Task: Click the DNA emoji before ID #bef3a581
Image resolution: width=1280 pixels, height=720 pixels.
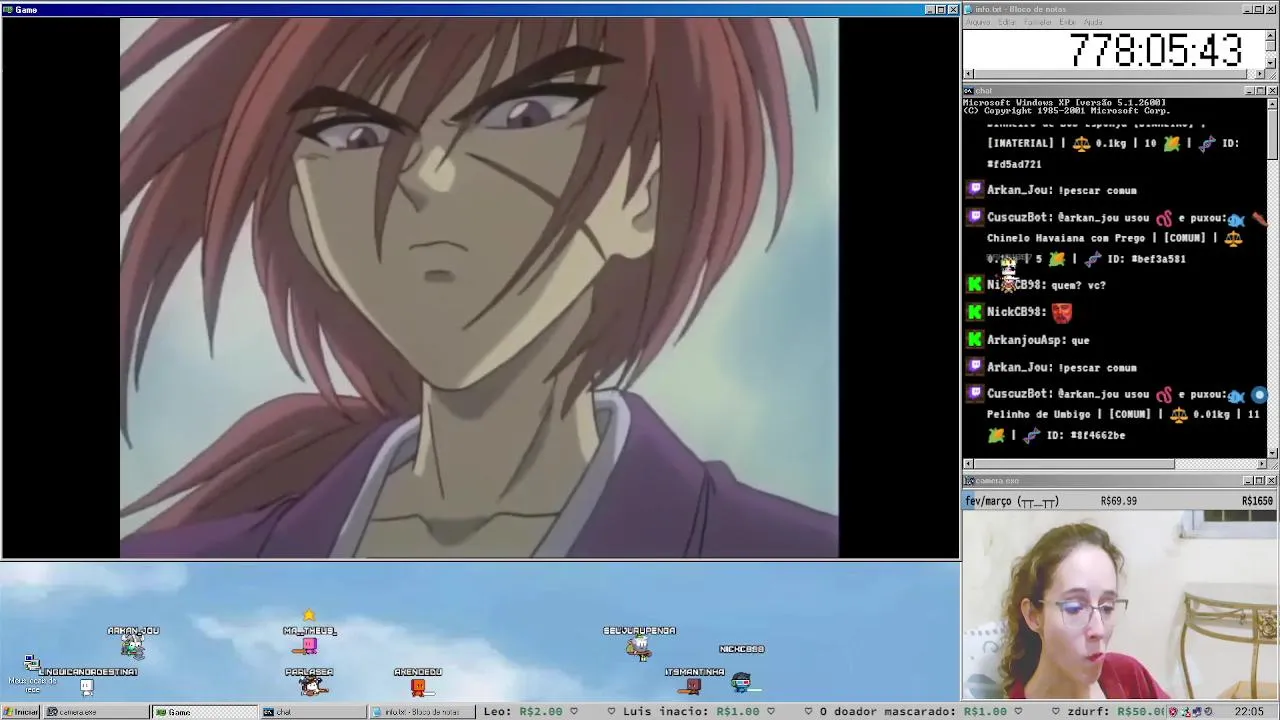Action: pyautogui.click(x=1093, y=259)
